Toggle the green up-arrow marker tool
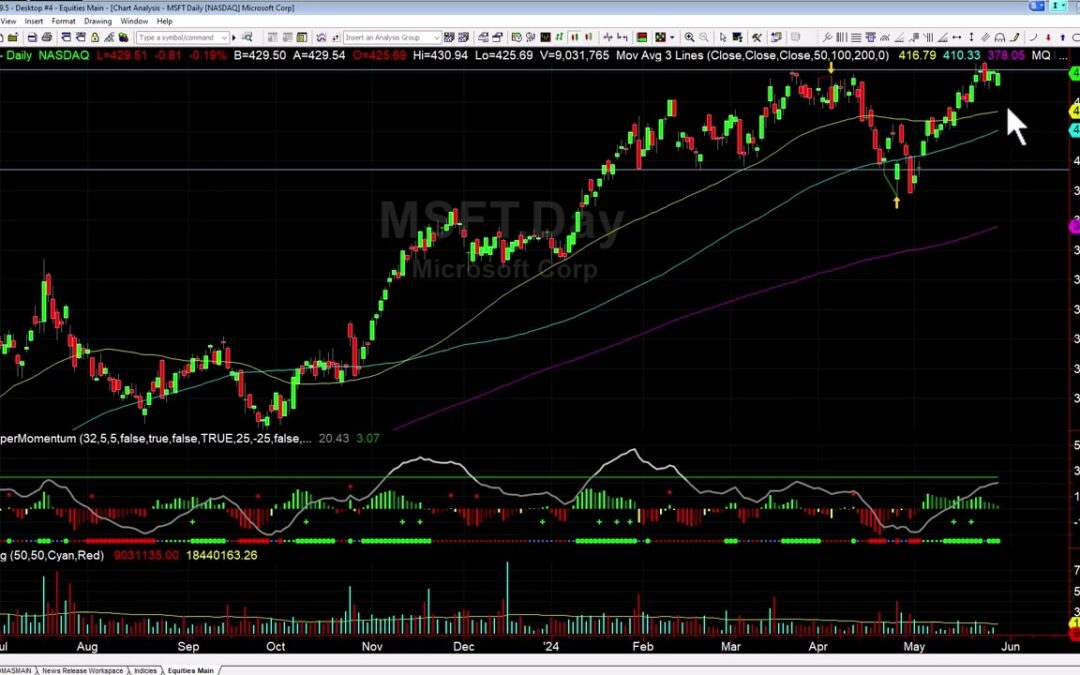Viewport: 1080px width, 675px height. point(1062,38)
